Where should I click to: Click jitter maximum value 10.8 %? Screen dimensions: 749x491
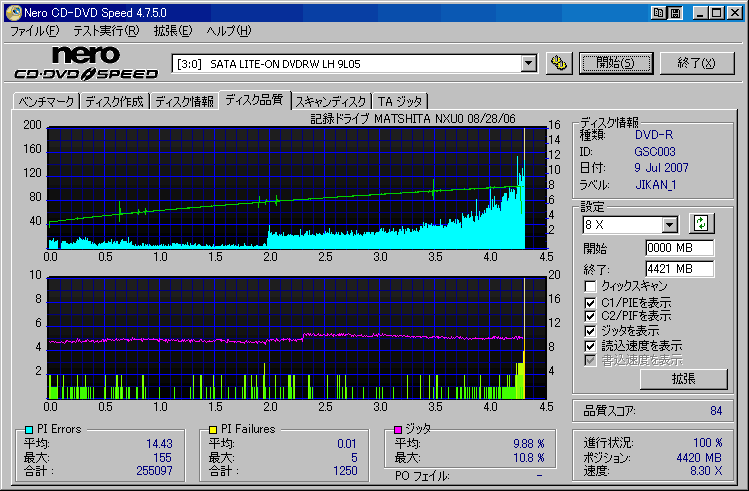(x=529, y=458)
